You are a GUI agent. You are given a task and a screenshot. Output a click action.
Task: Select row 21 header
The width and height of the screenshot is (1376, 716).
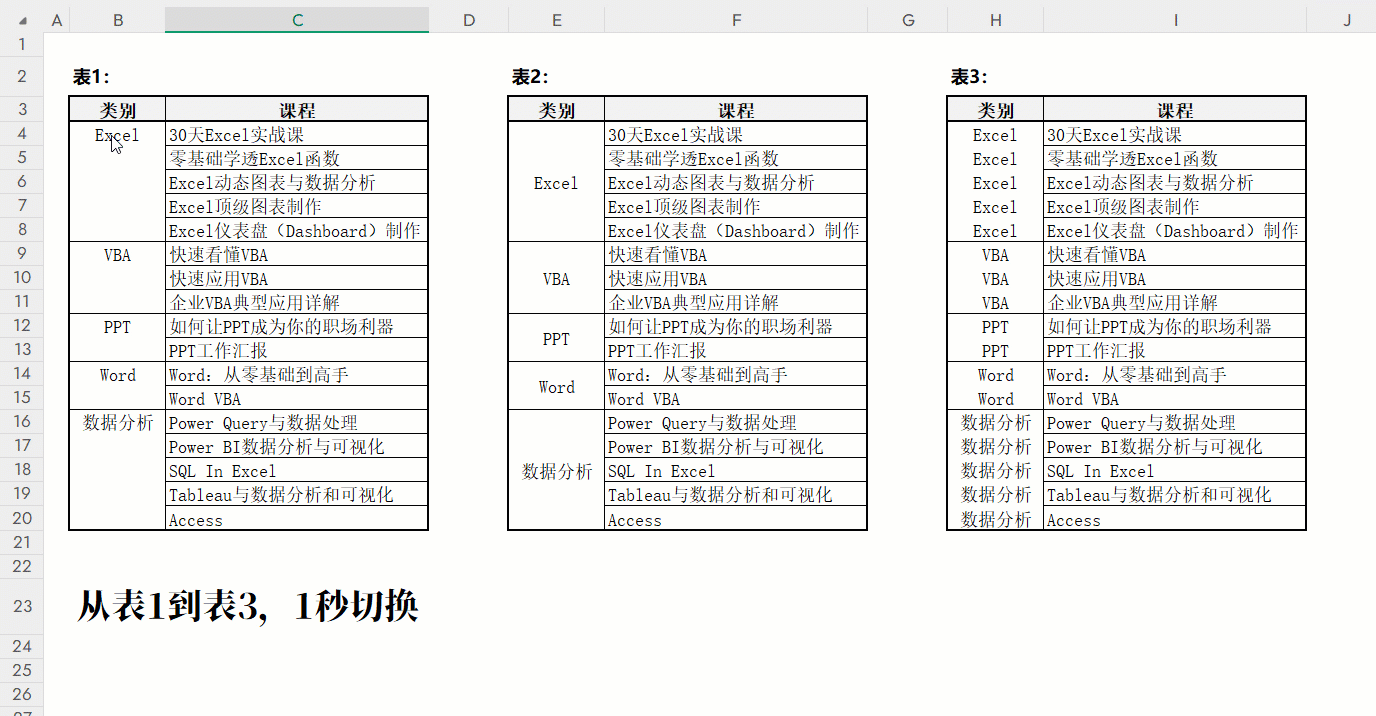(x=22, y=542)
